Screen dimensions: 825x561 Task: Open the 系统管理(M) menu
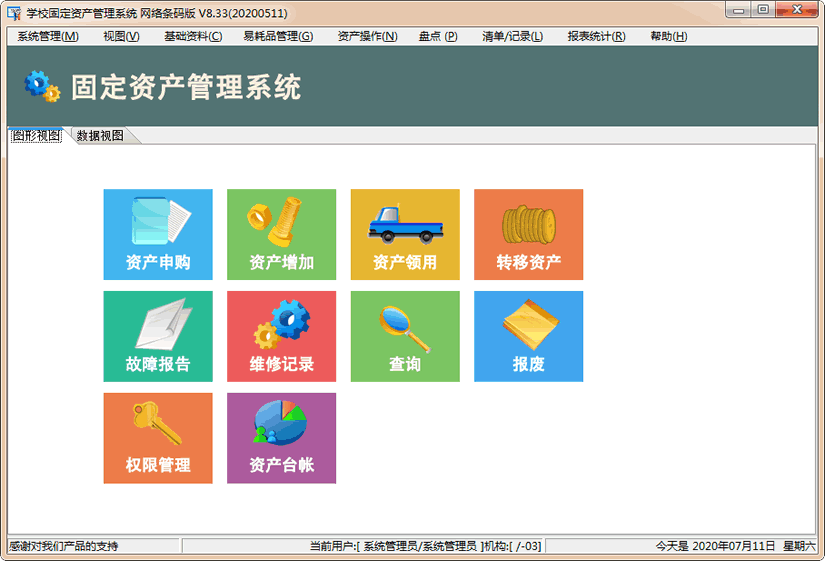click(48, 36)
